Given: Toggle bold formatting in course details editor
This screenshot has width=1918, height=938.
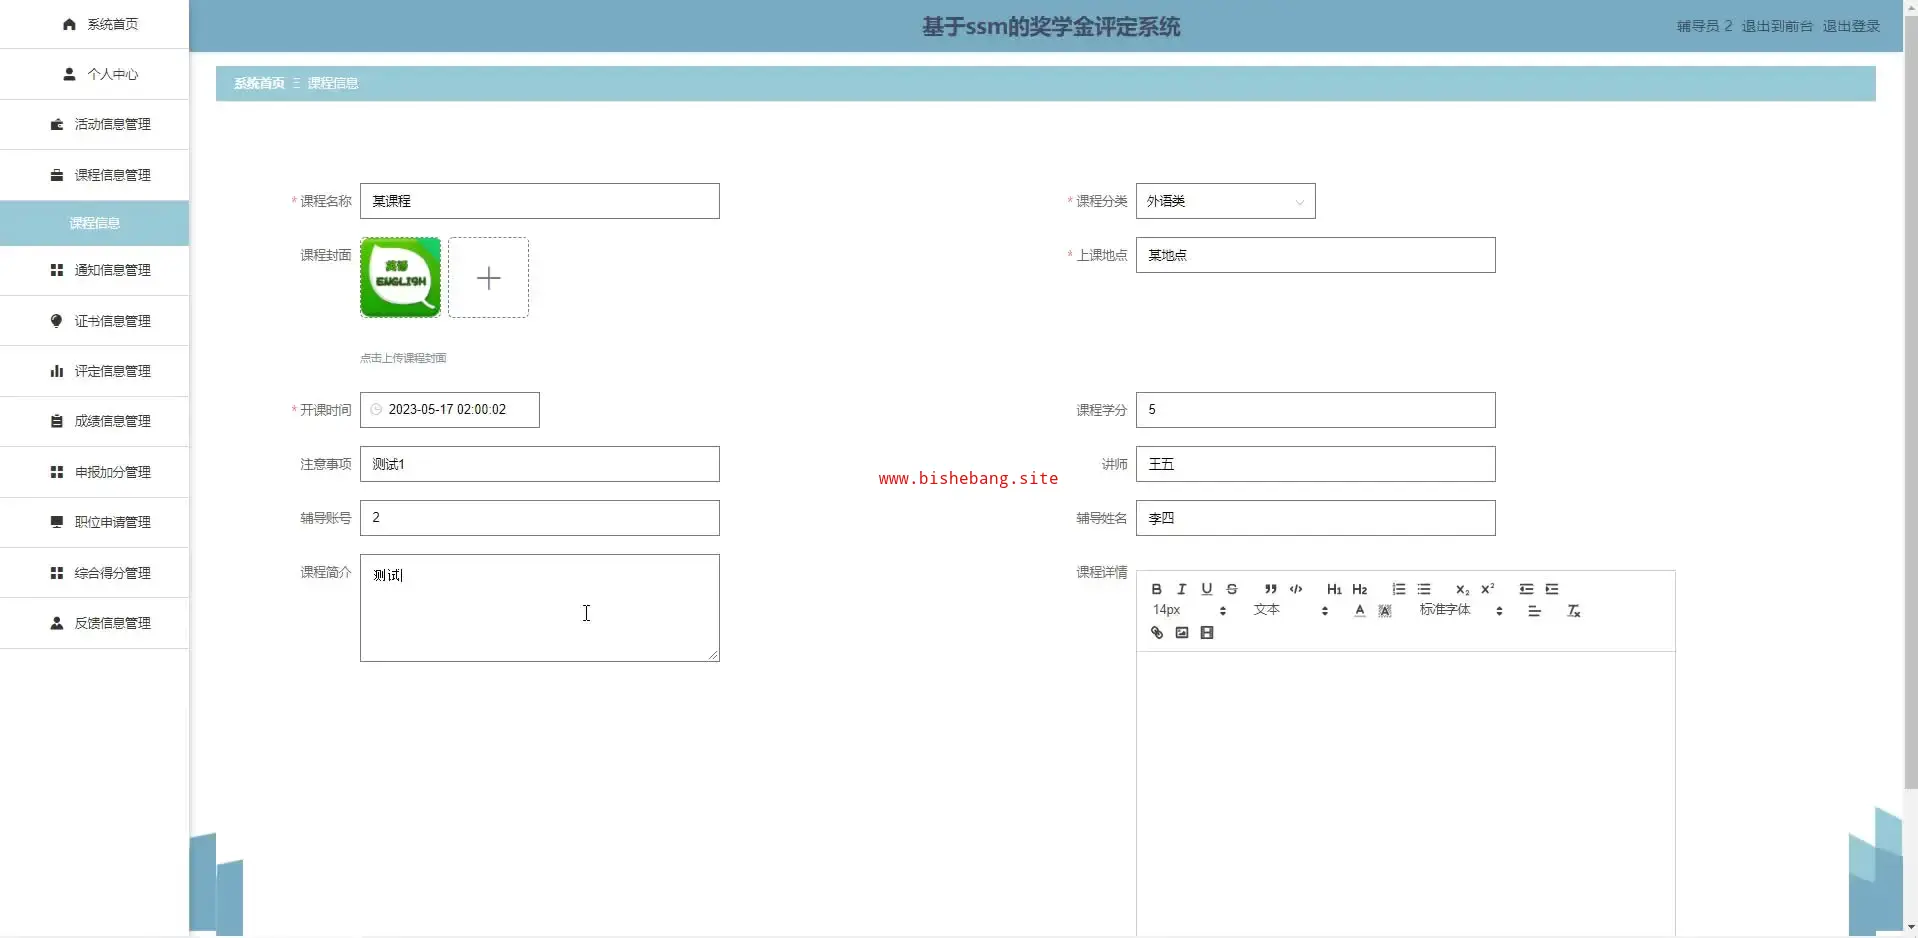Looking at the screenshot, I should coord(1156,589).
